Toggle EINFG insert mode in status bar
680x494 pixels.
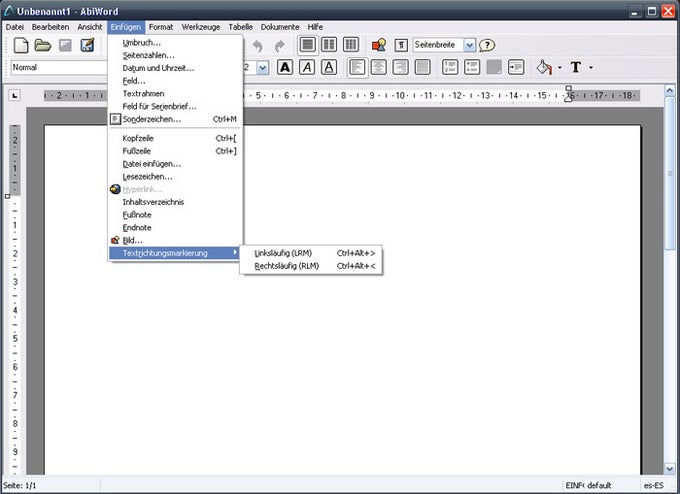click(x=575, y=485)
